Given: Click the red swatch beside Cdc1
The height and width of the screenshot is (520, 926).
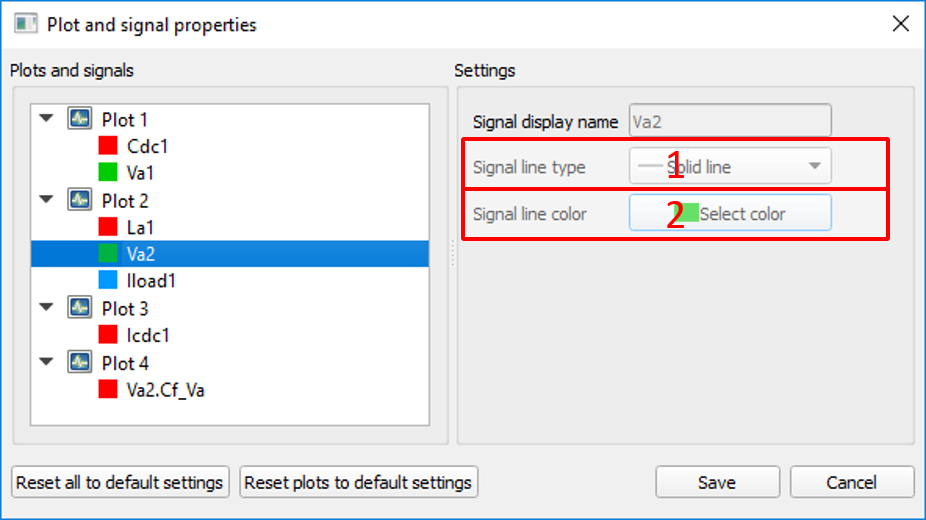Looking at the screenshot, I should (108, 146).
